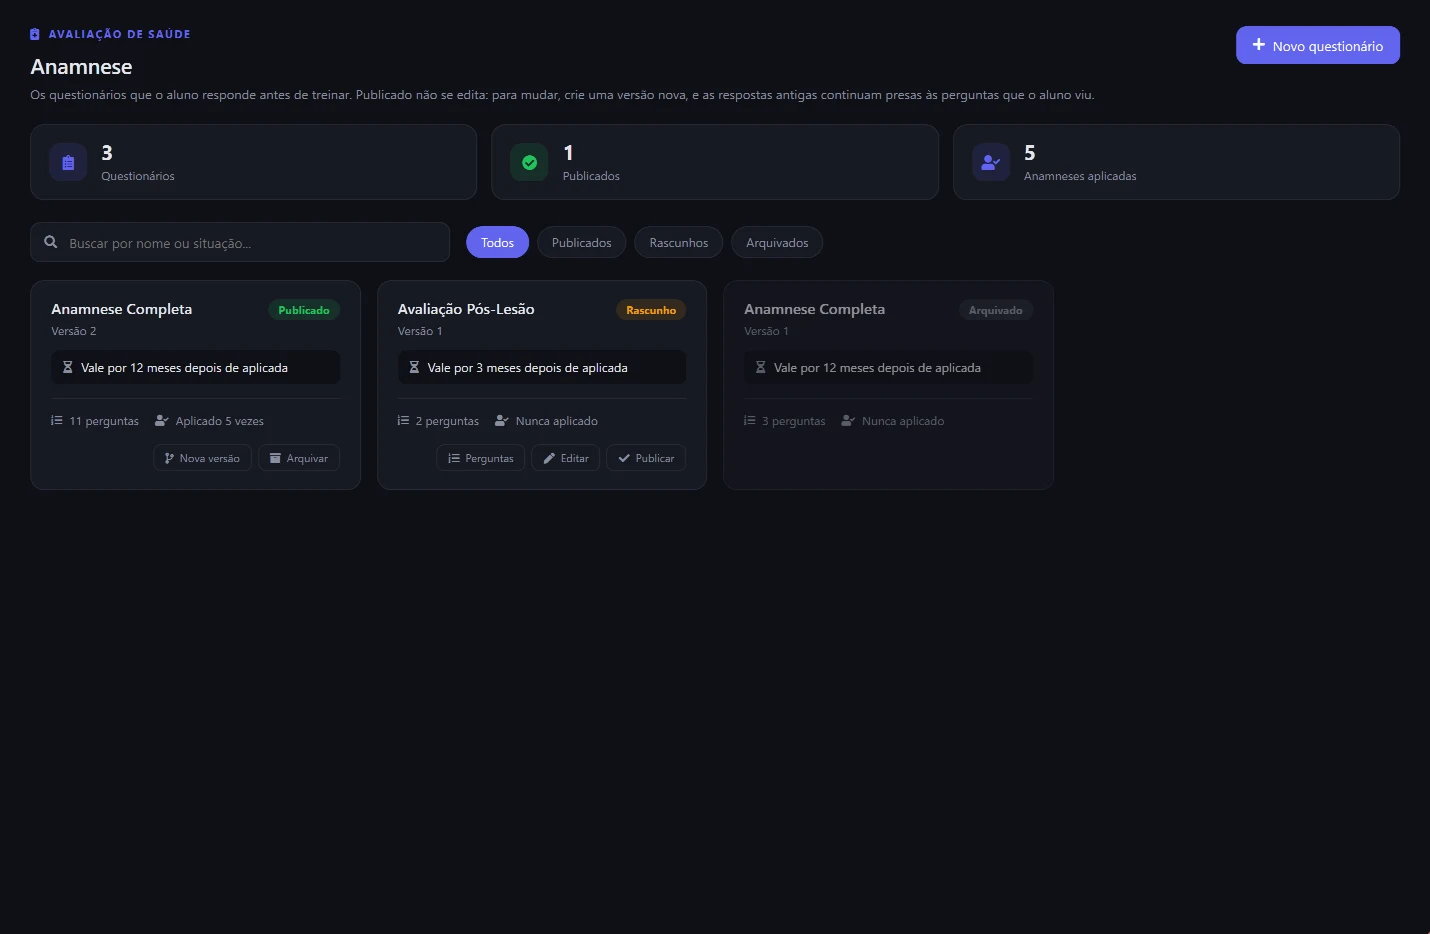Click the Anamneses aplicadas label
The image size is (1430, 934).
(1080, 176)
